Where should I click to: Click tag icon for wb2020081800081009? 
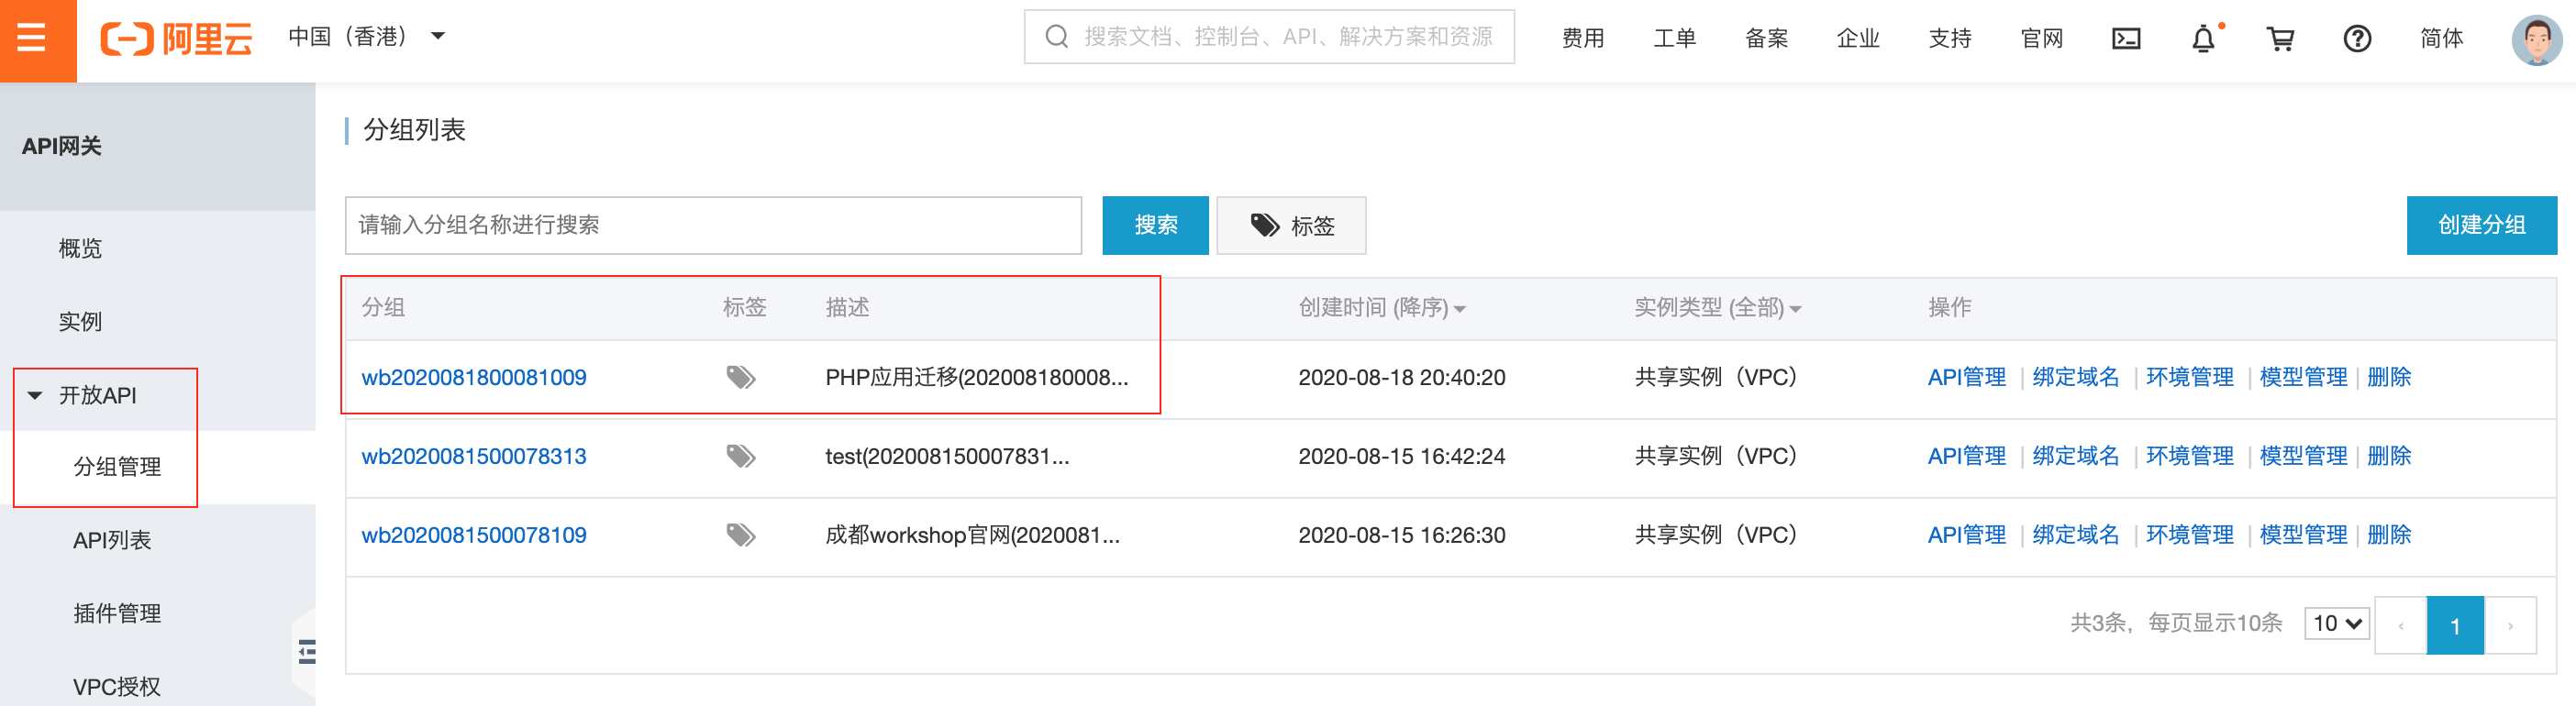click(x=740, y=377)
